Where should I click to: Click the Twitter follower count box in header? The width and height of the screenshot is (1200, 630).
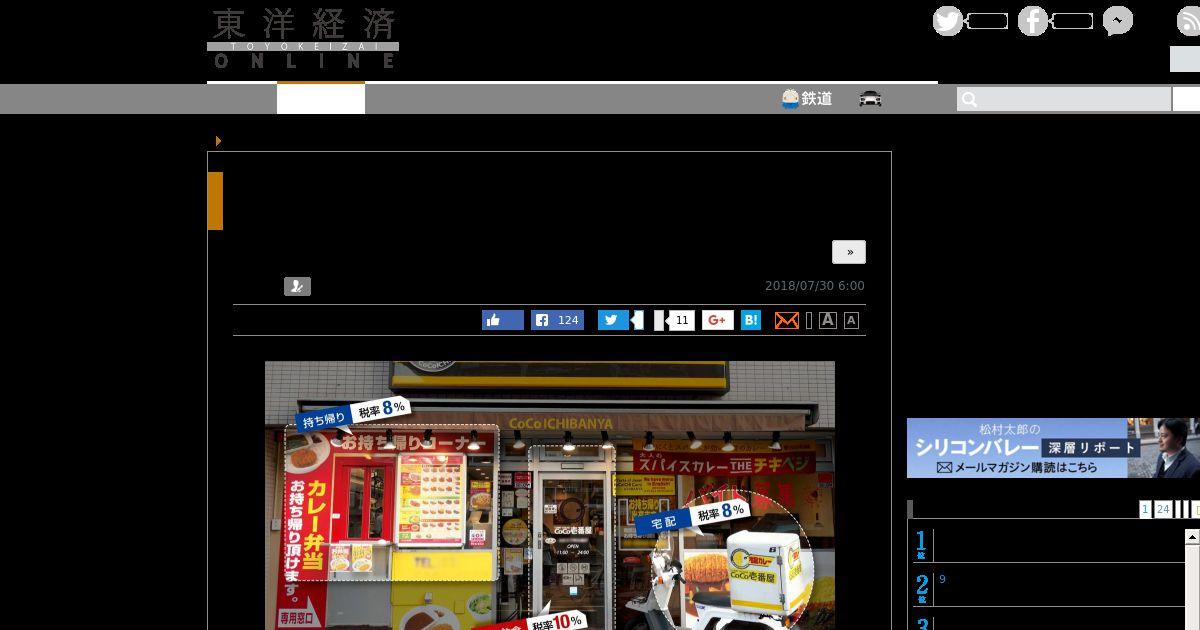987,21
